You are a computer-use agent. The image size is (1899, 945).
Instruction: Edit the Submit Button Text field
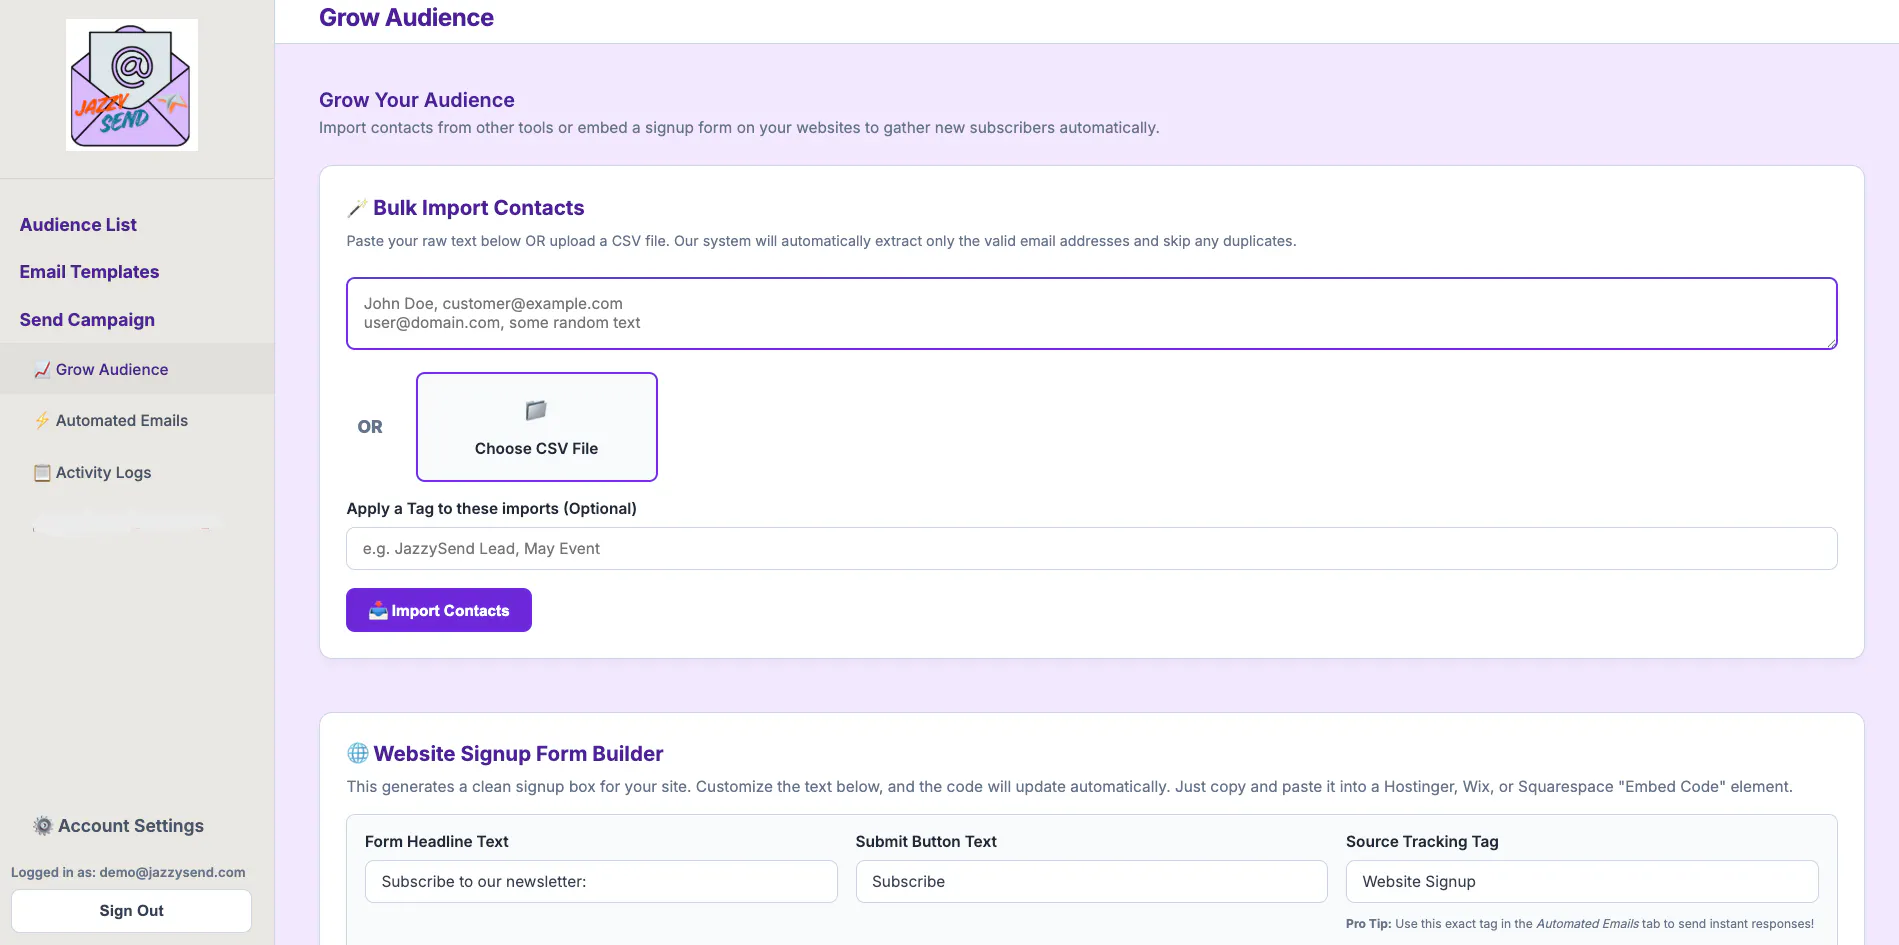(1092, 882)
